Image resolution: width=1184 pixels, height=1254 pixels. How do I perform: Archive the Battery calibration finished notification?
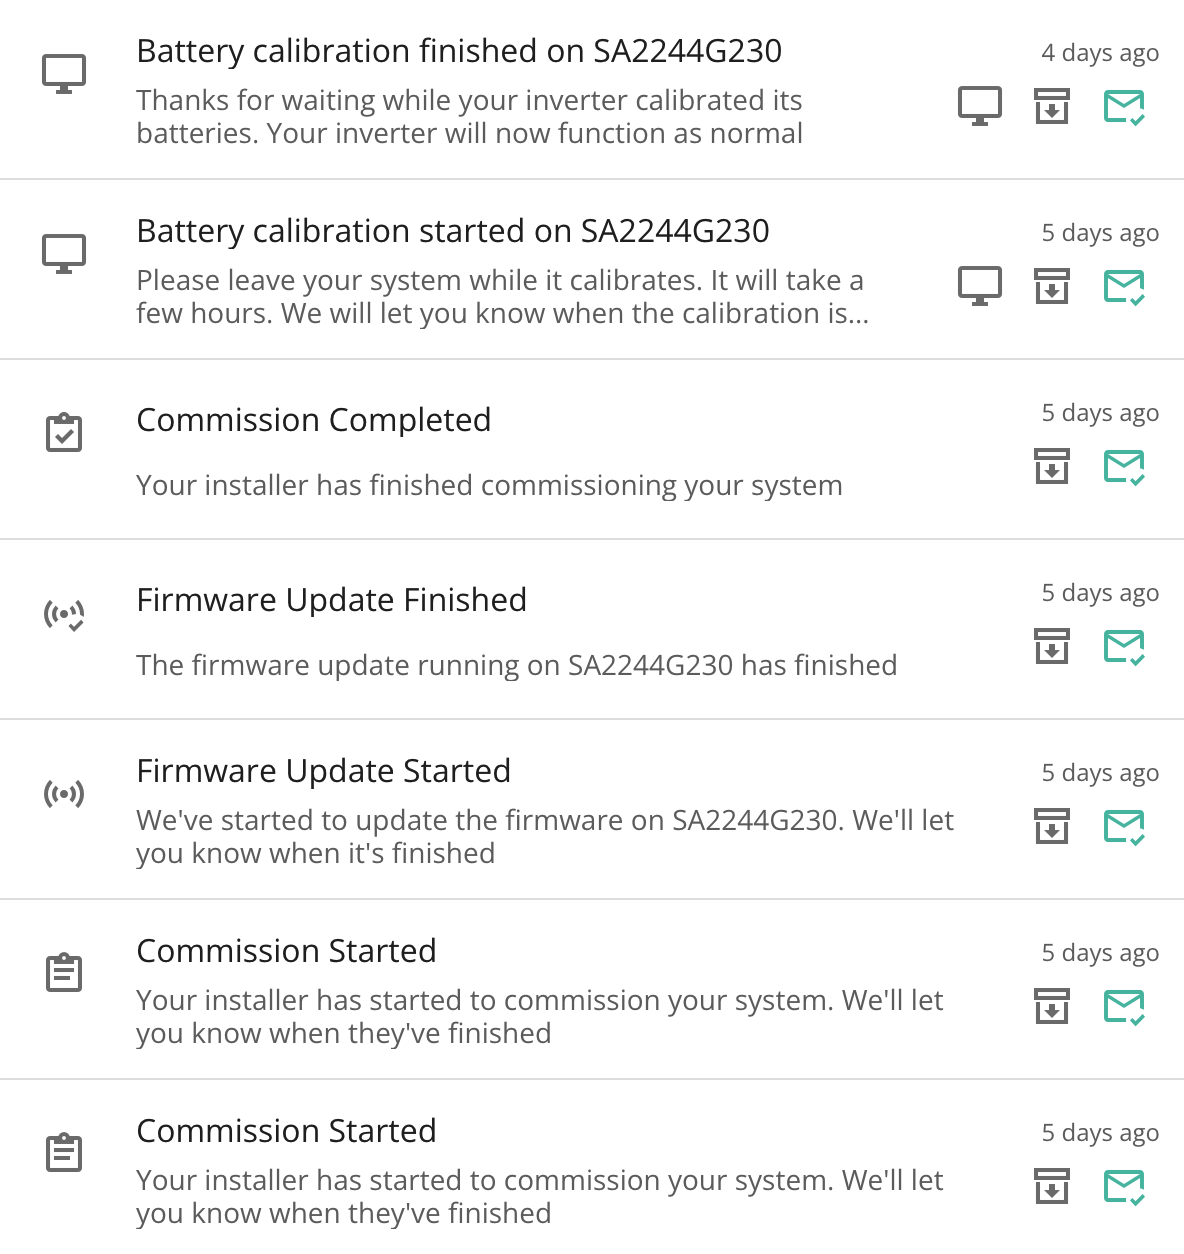click(x=1051, y=106)
